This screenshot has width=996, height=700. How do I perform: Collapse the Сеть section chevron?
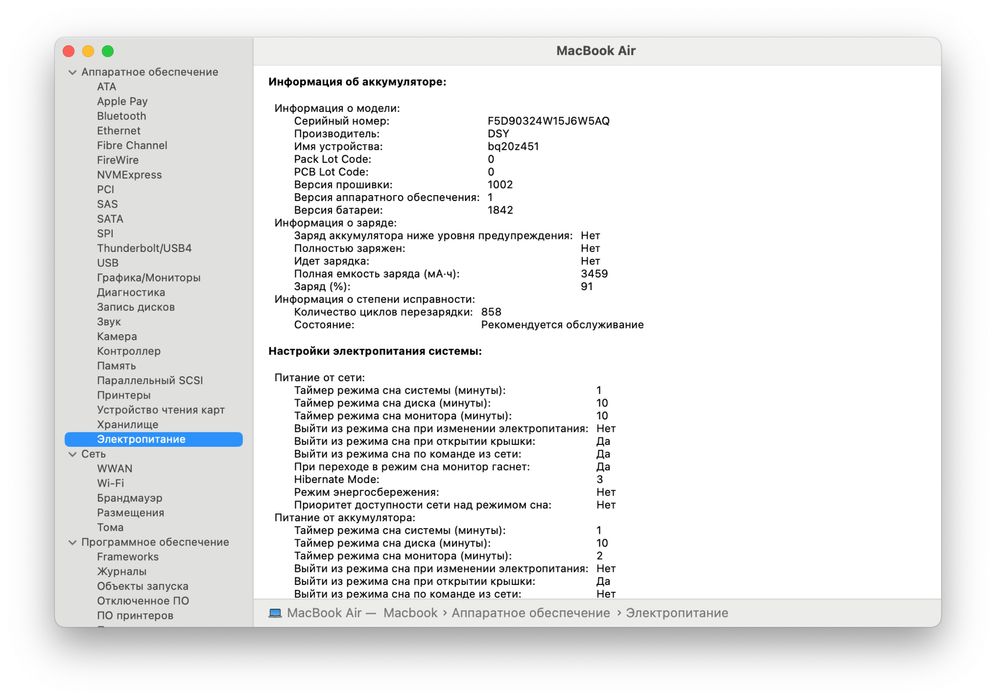coord(72,454)
